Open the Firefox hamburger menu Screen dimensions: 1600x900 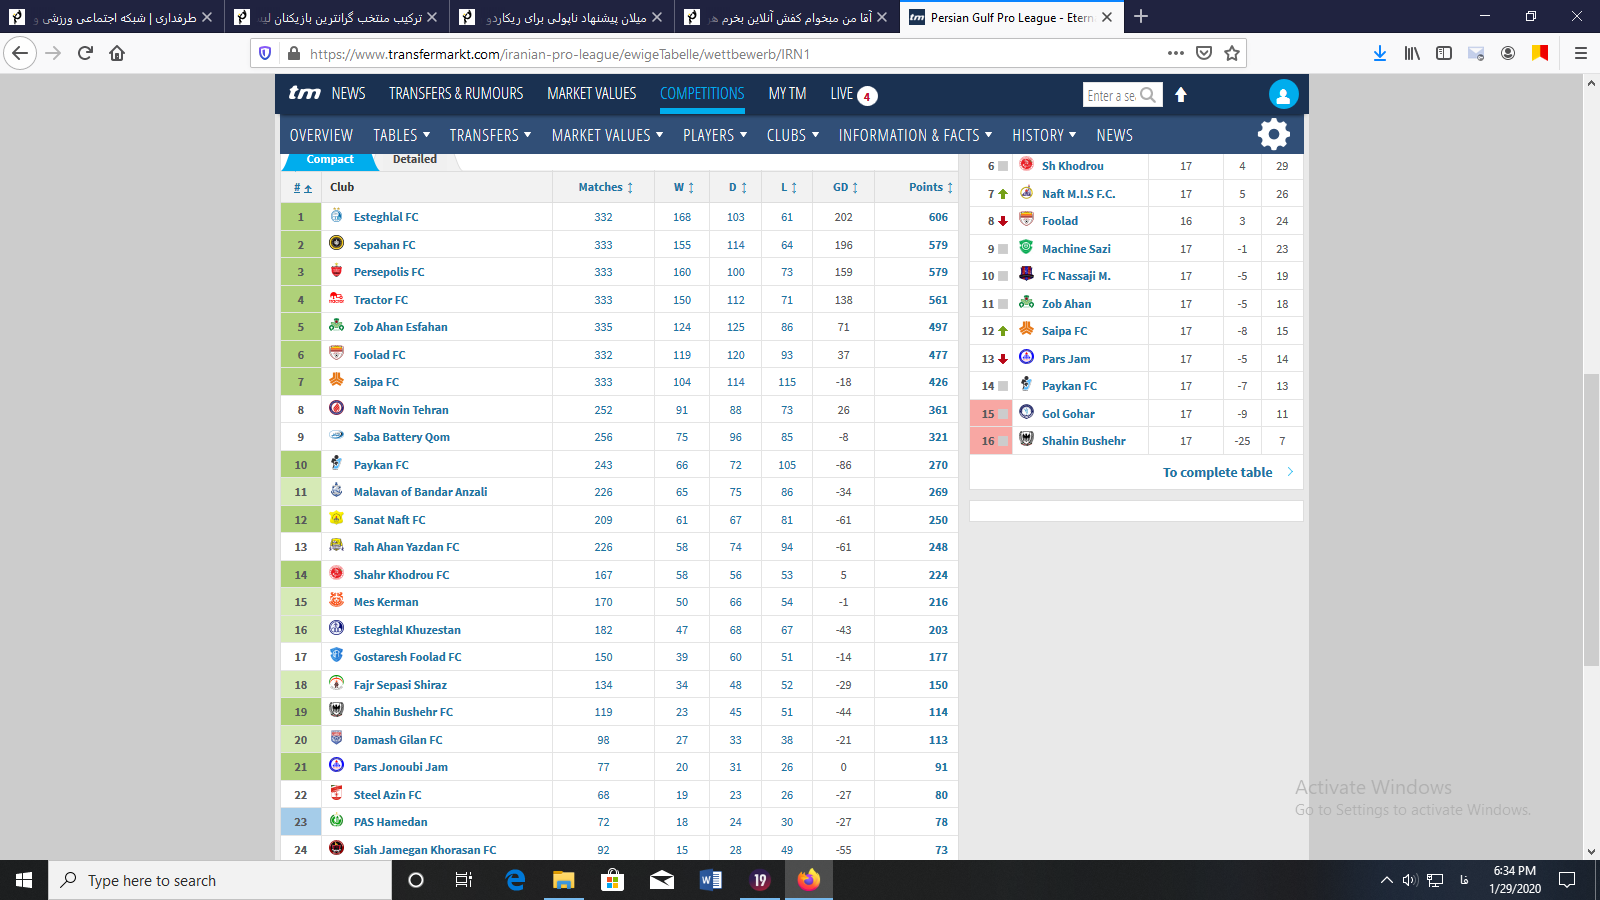1581,53
